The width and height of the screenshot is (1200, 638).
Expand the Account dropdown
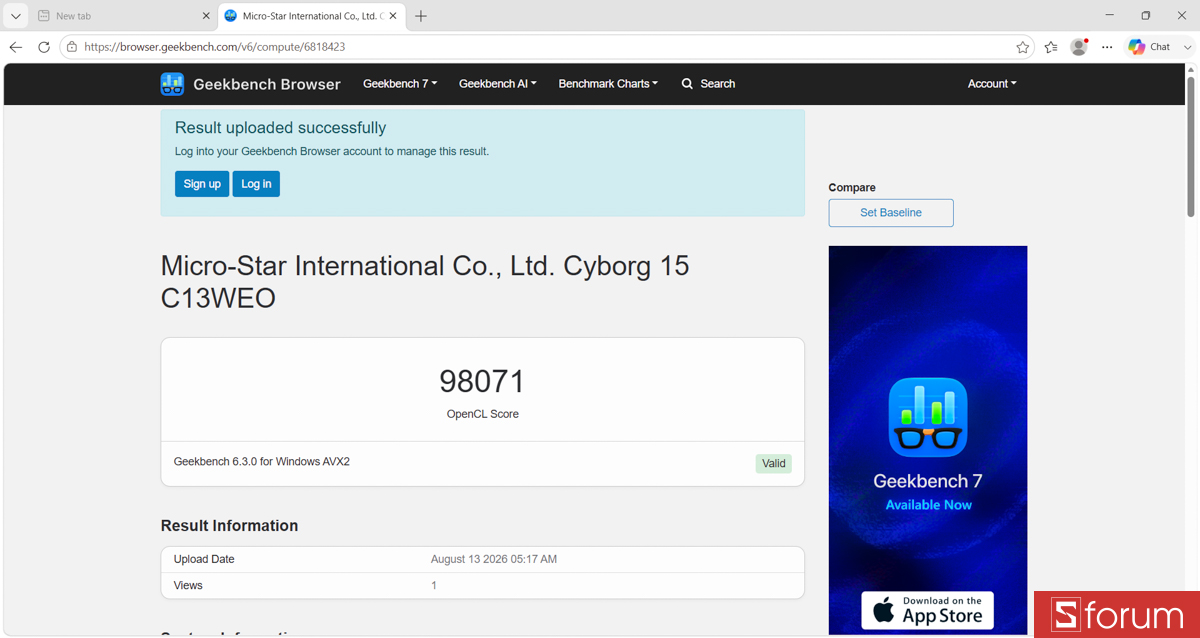[x=992, y=84]
